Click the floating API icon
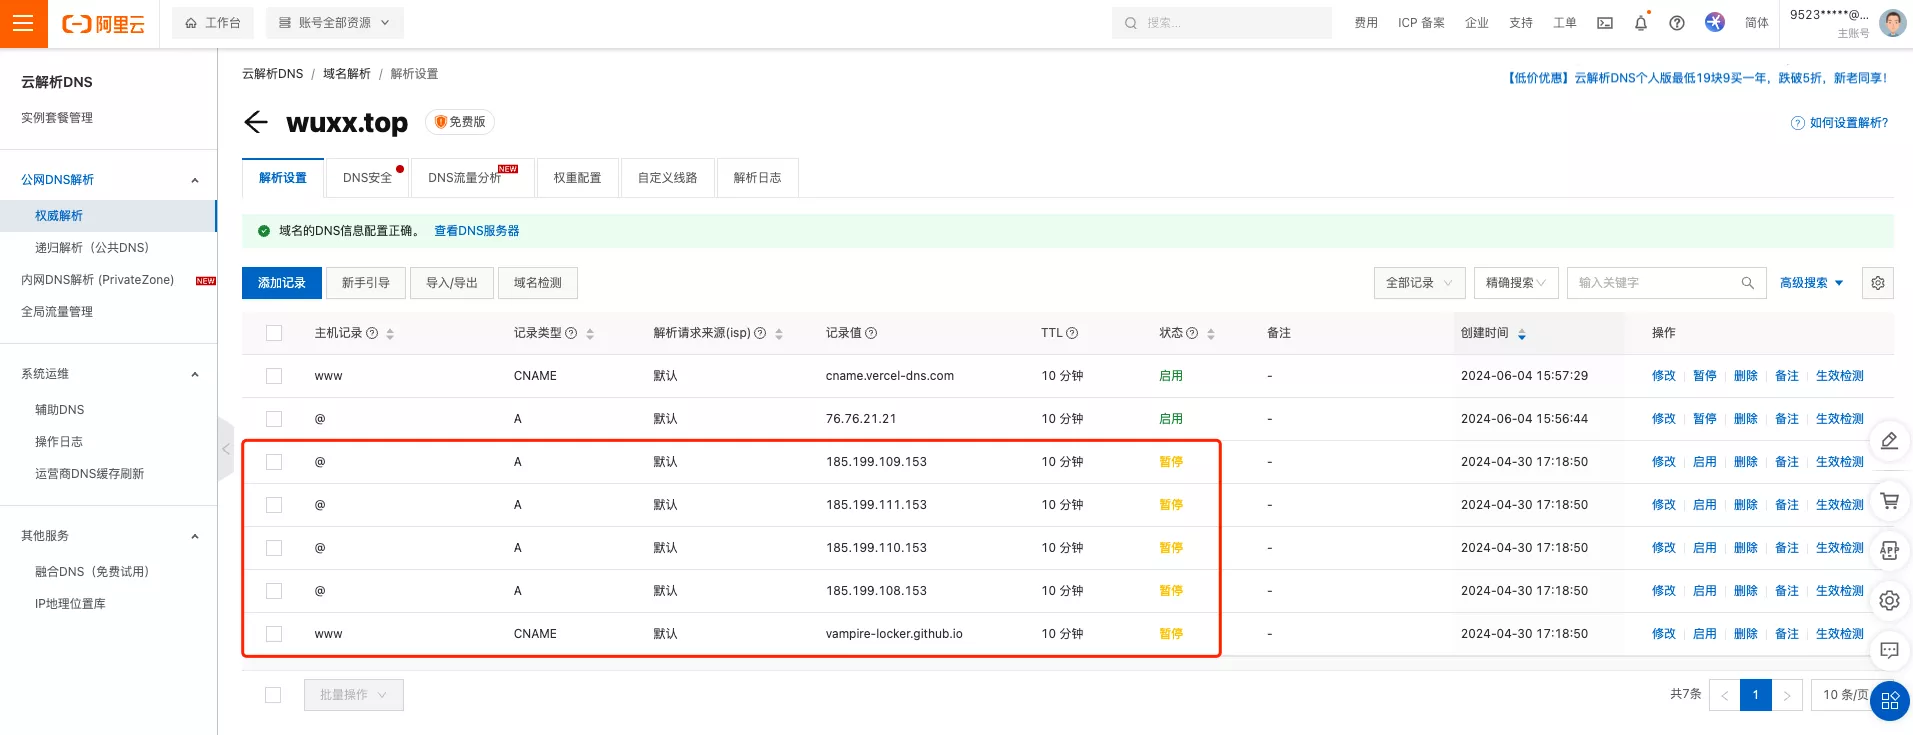 1889,550
